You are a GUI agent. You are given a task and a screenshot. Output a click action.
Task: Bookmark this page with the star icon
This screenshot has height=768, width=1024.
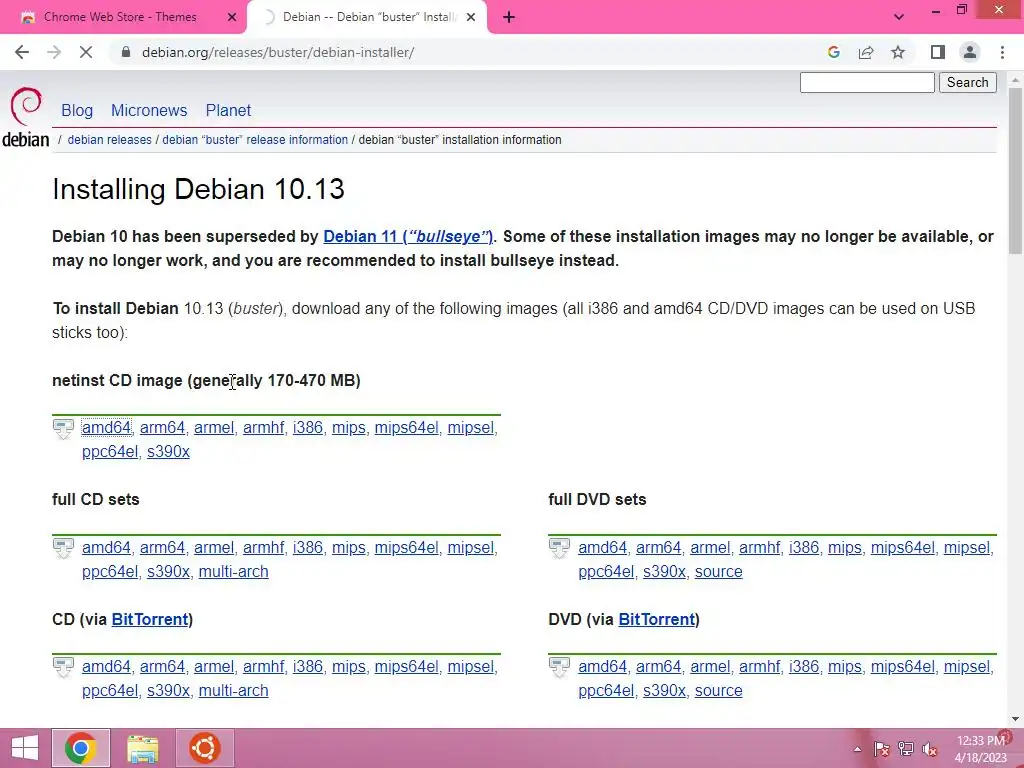(898, 52)
